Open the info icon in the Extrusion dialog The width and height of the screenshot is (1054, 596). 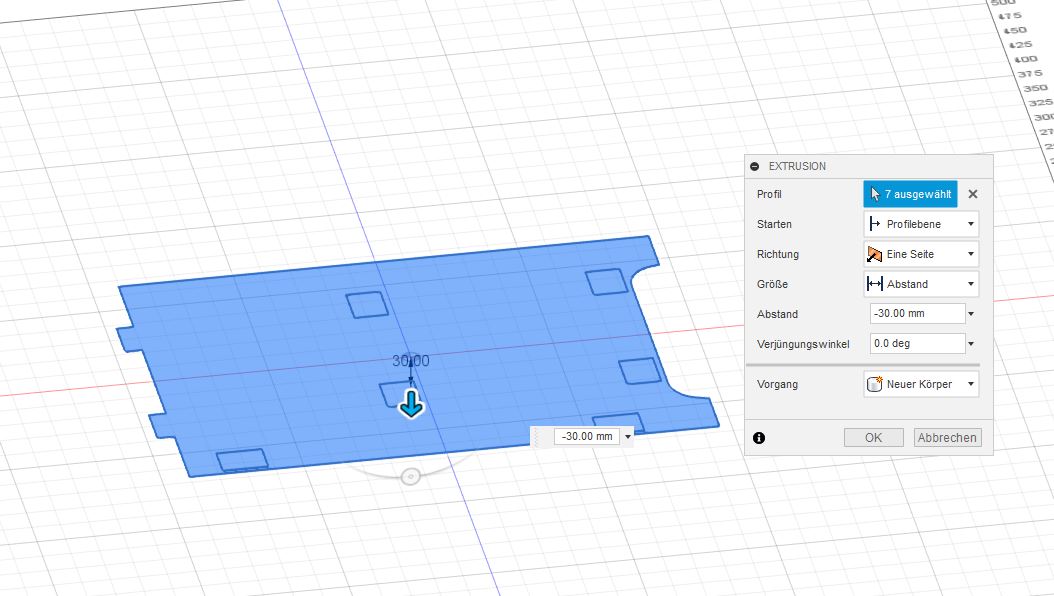tap(759, 438)
